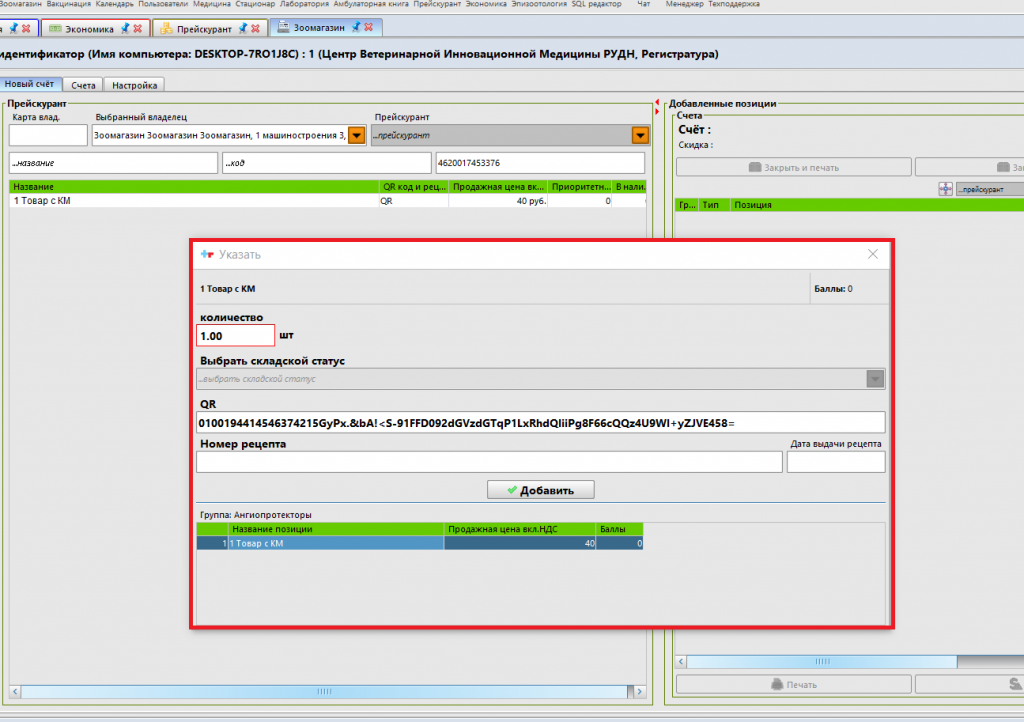Click the Номер рецепта input field
This screenshot has height=722, width=1024.
[x=489, y=461]
